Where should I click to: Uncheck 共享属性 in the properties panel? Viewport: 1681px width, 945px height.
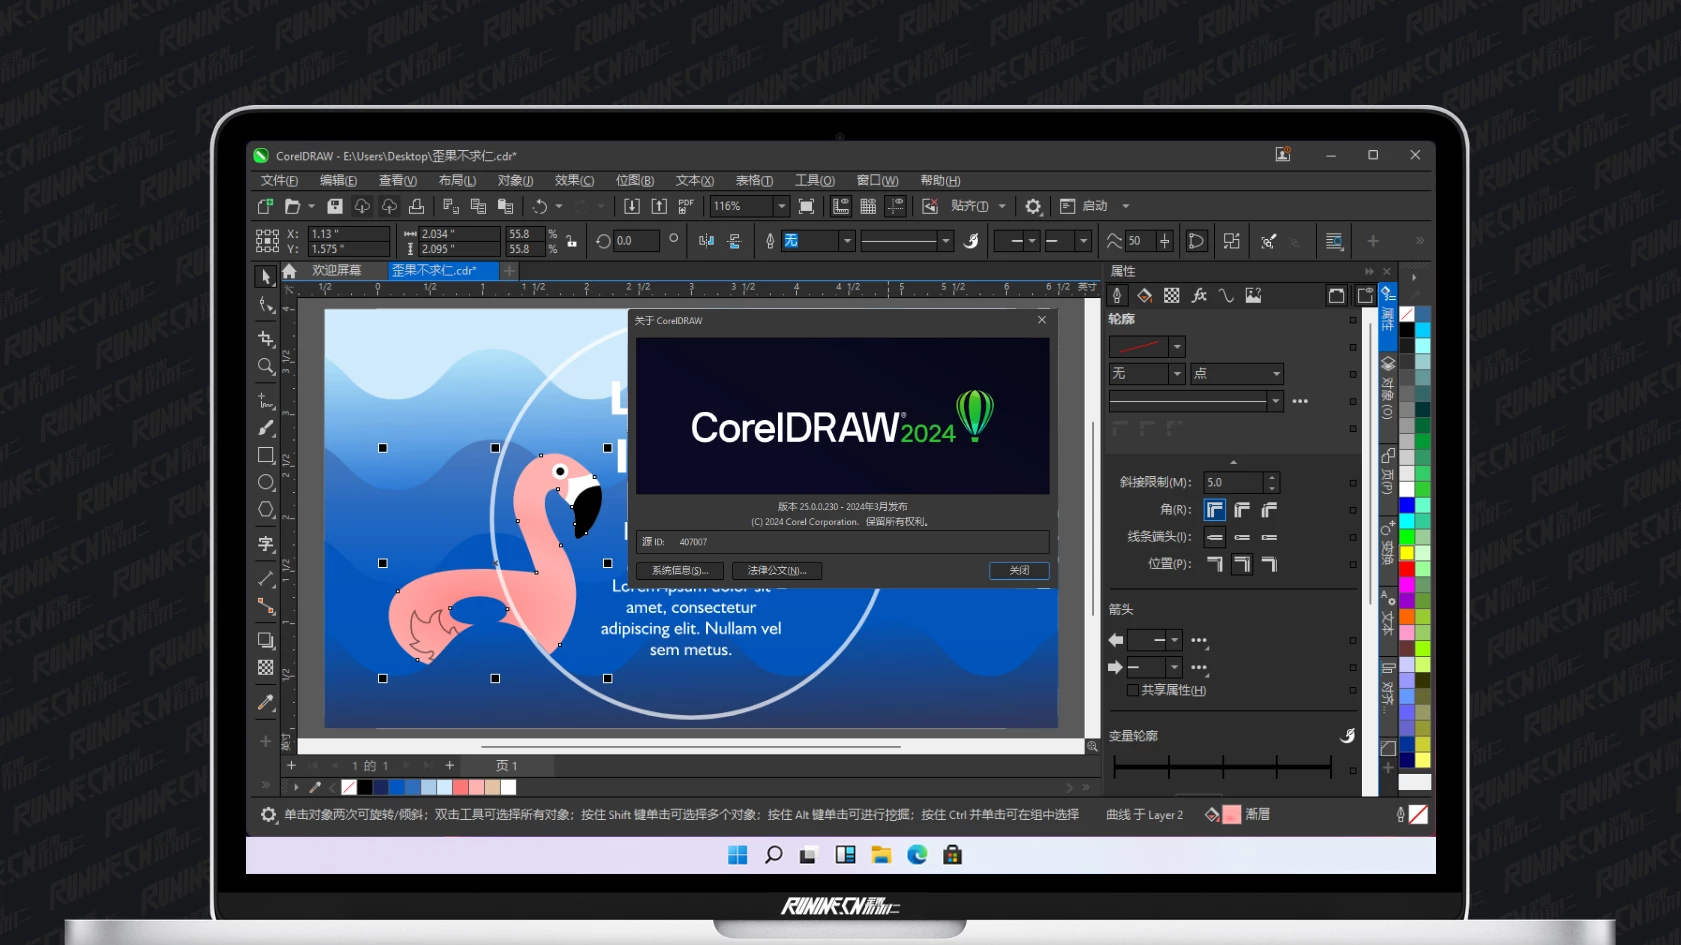(x=1131, y=690)
